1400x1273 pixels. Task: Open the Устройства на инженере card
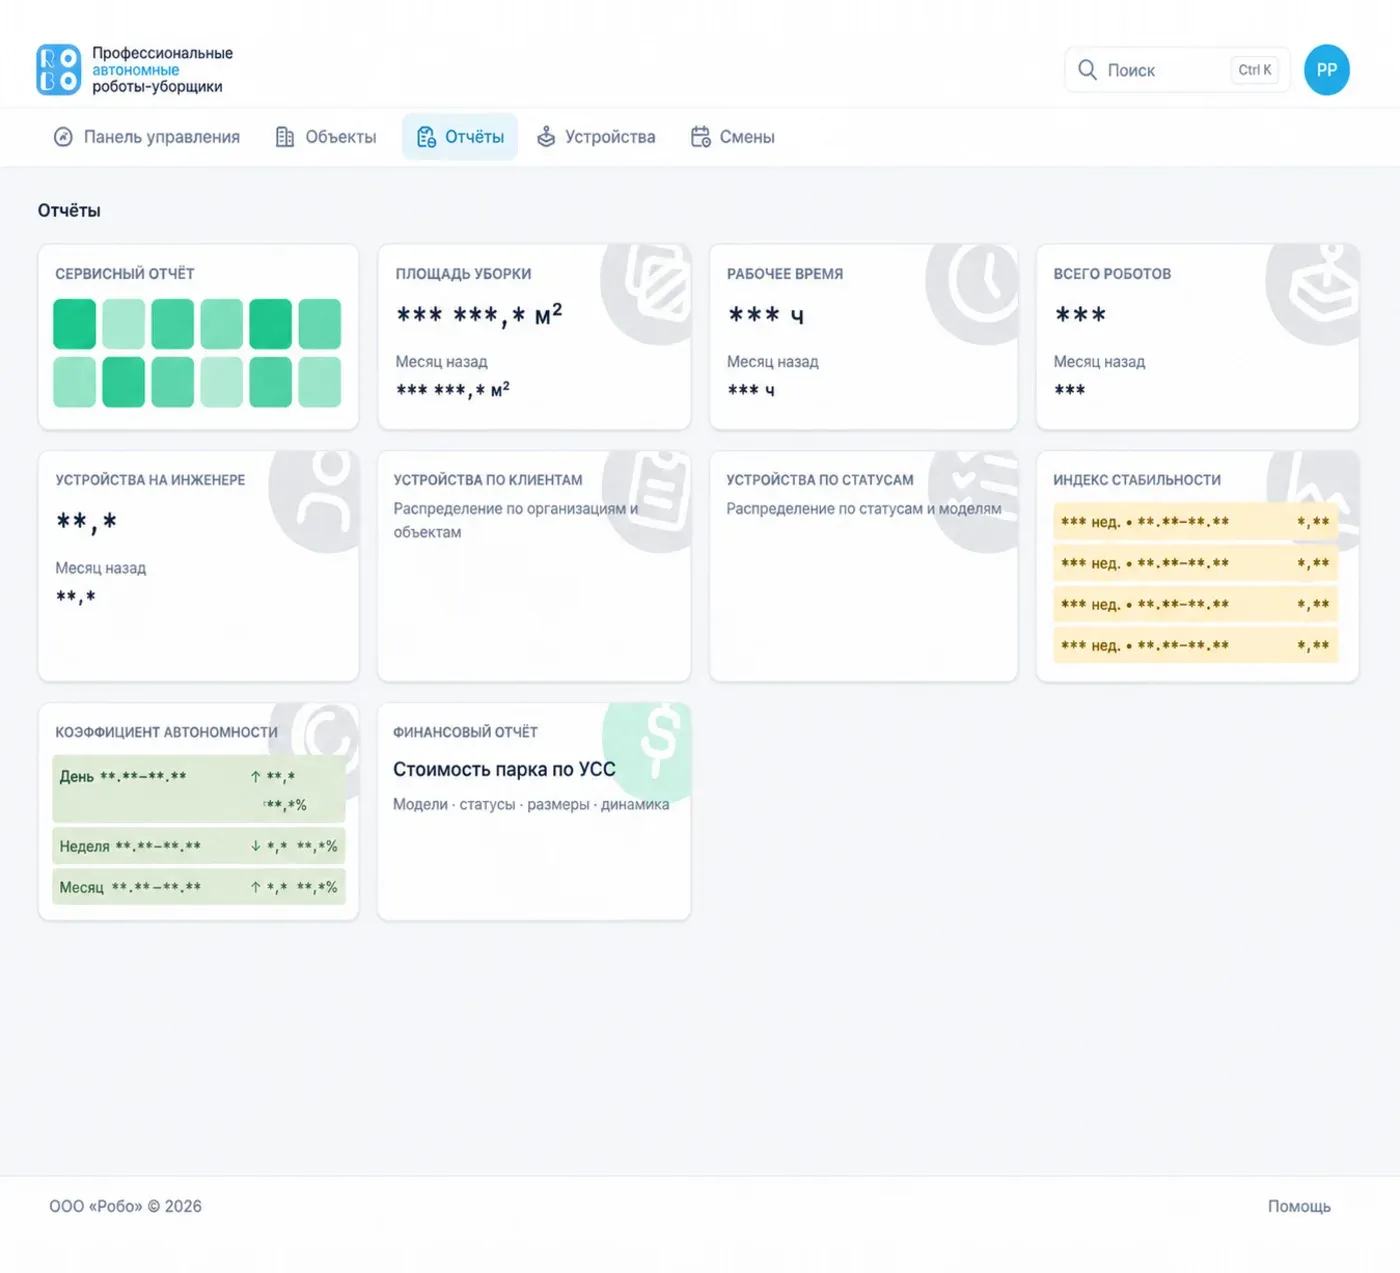pyautogui.click(x=198, y=566)
